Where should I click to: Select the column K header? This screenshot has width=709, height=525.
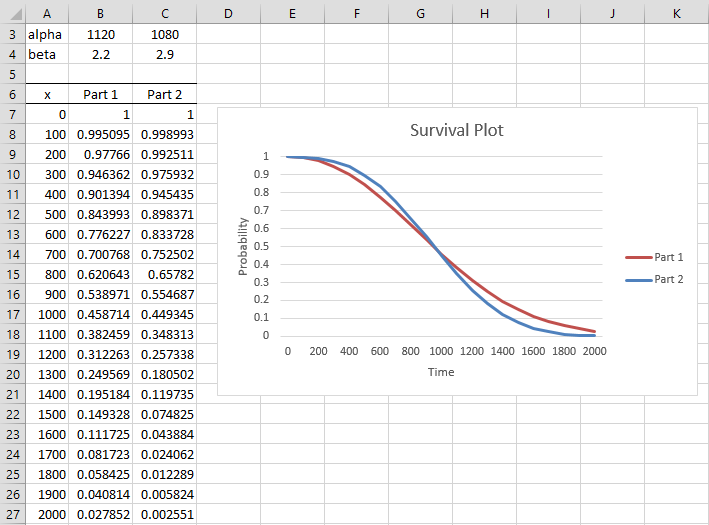pyautogui.click(x=676, y=13)
